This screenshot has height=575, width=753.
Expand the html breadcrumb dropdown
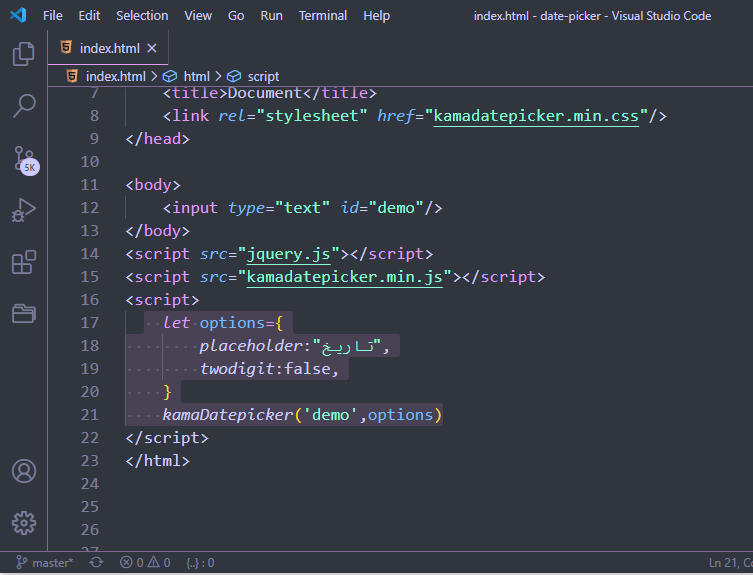(x=196, y=76)
